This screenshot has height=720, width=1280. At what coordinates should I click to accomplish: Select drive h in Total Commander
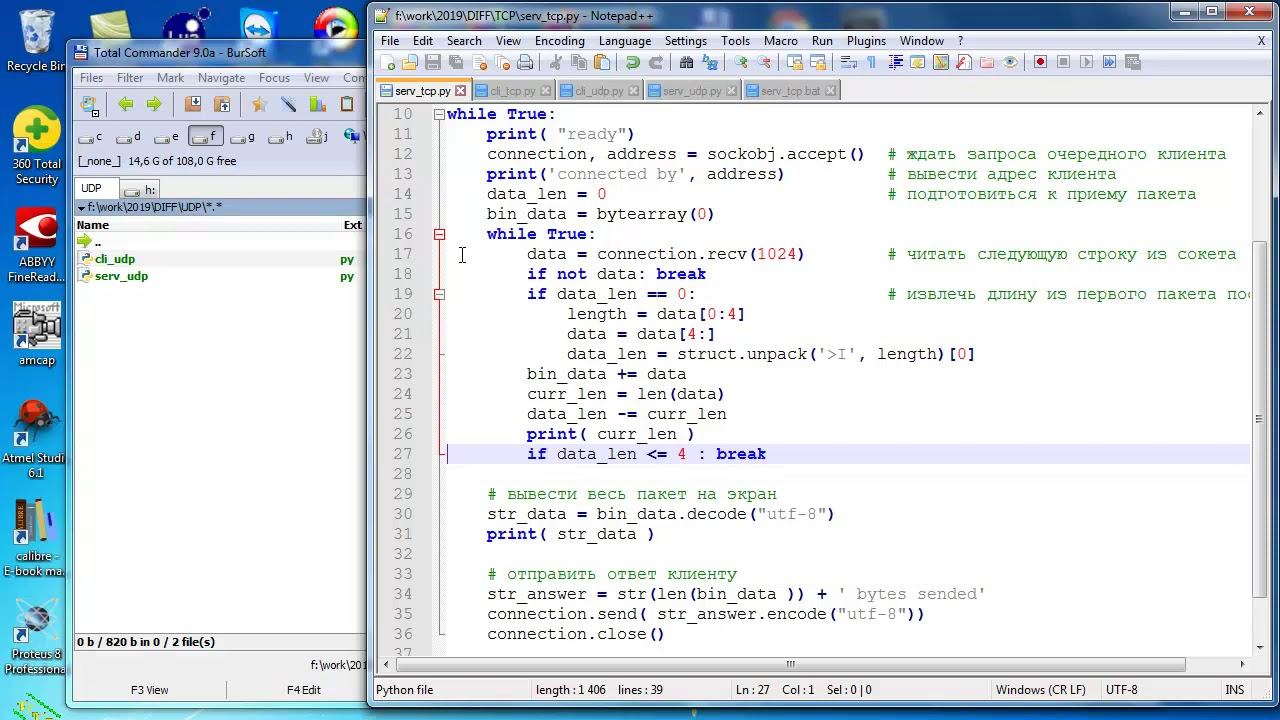tap(281, 137)
